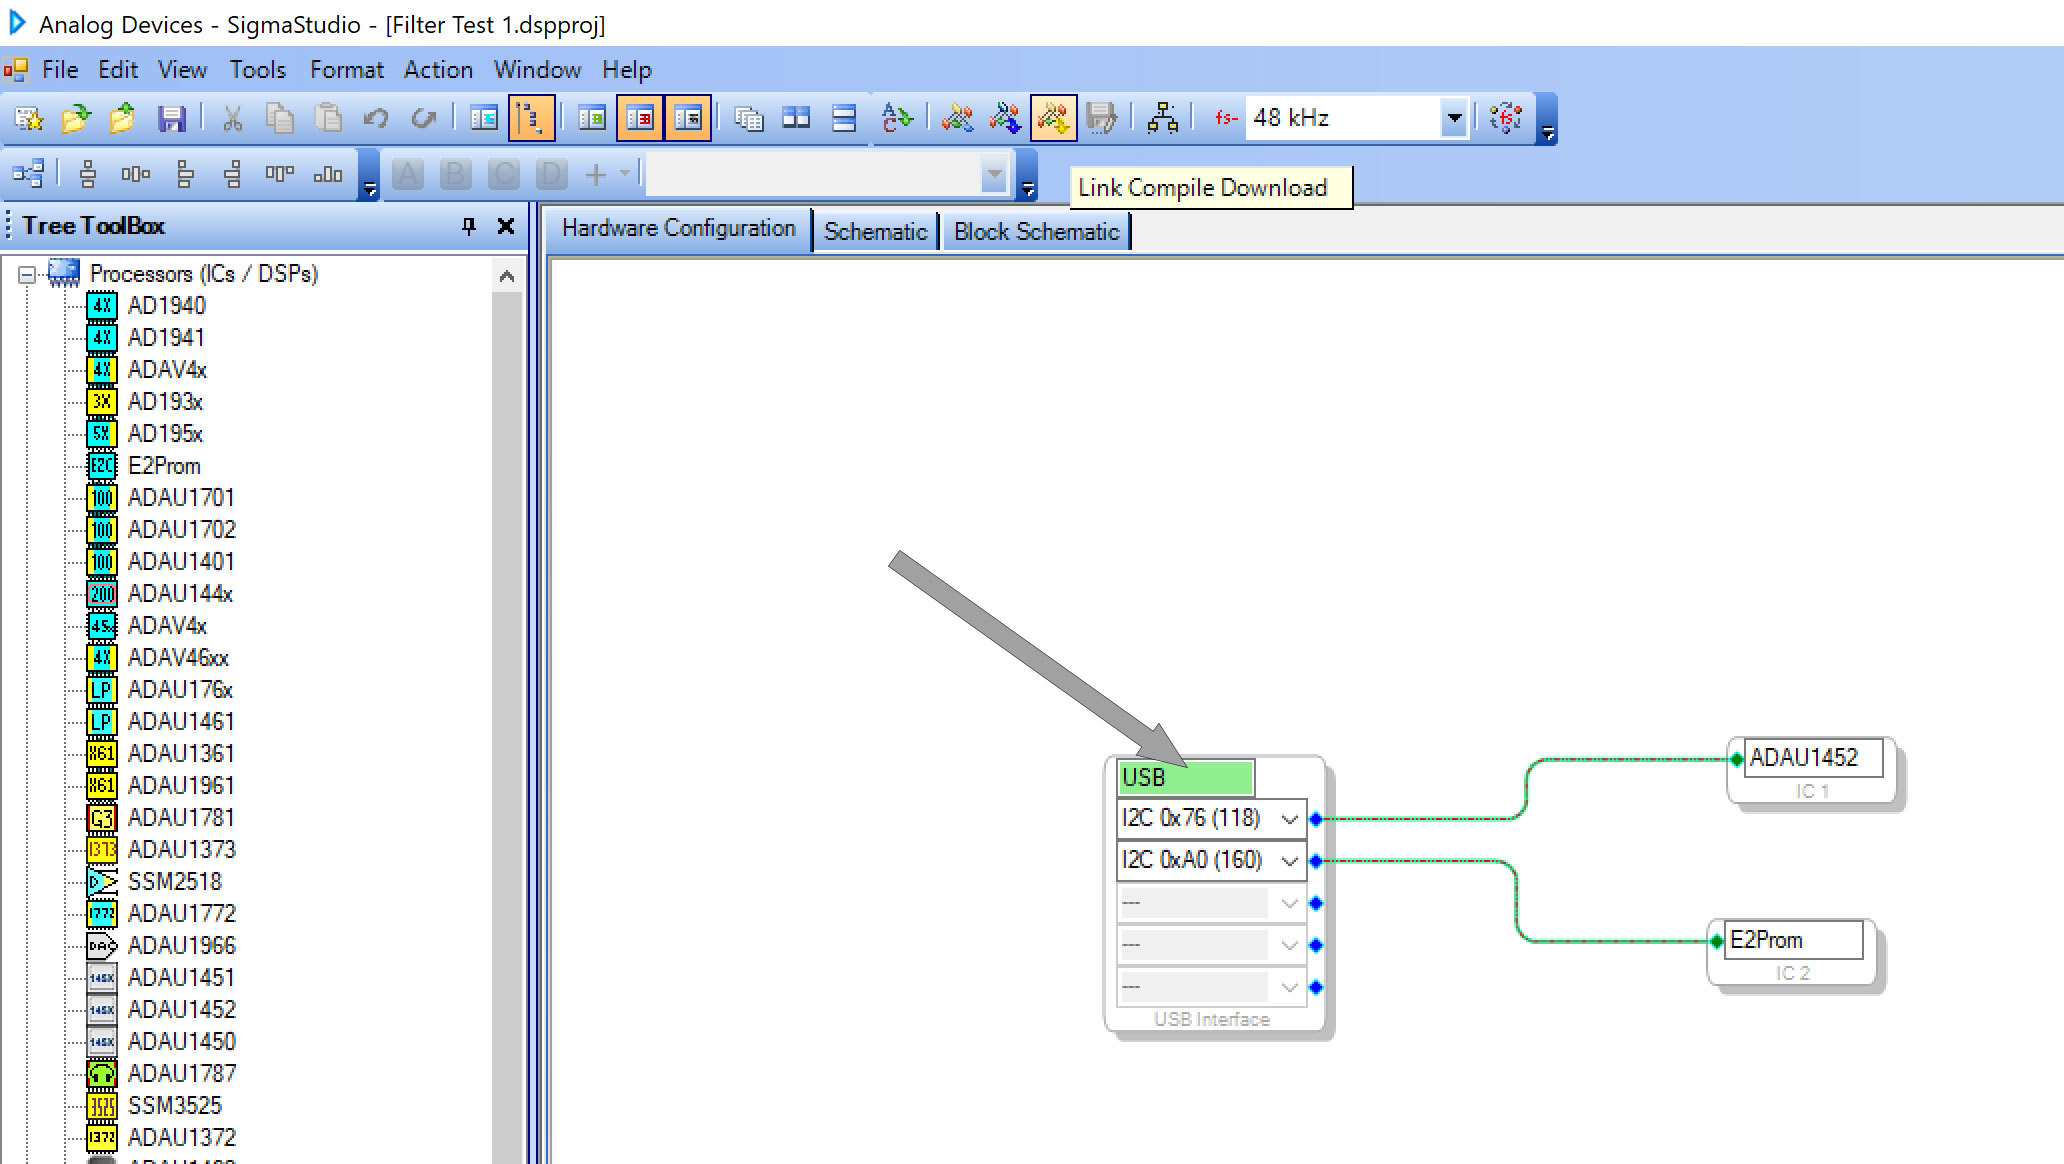Screen dimensions: 2064x1164
Task: Click the align bottoms bar icon
Action: tap(328, 174)
